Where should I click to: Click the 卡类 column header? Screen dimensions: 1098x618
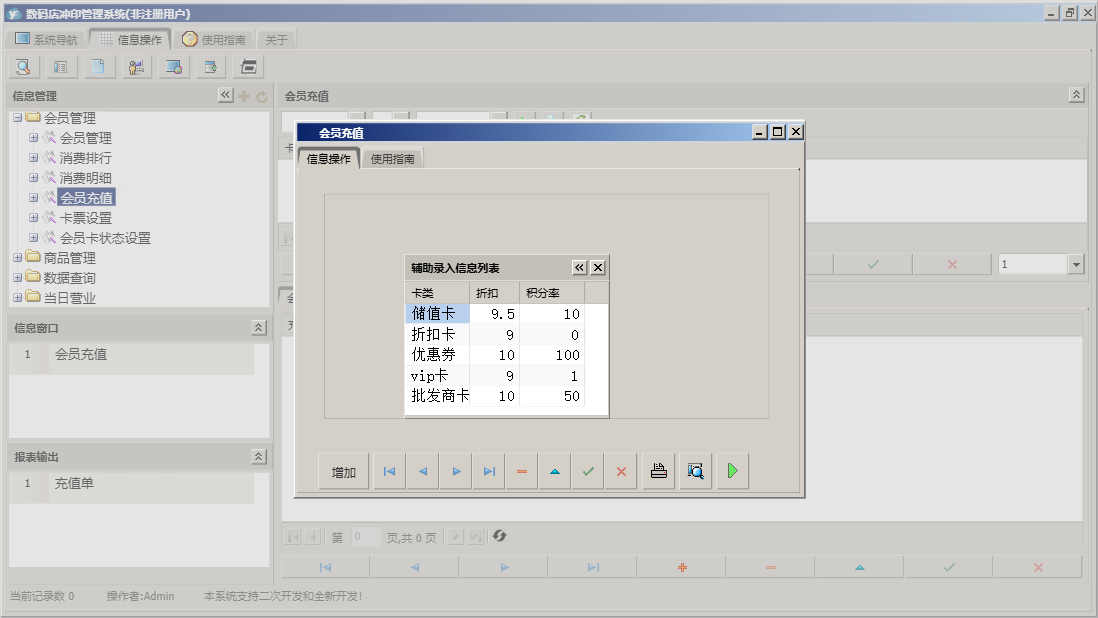click(x=438, y=293)
